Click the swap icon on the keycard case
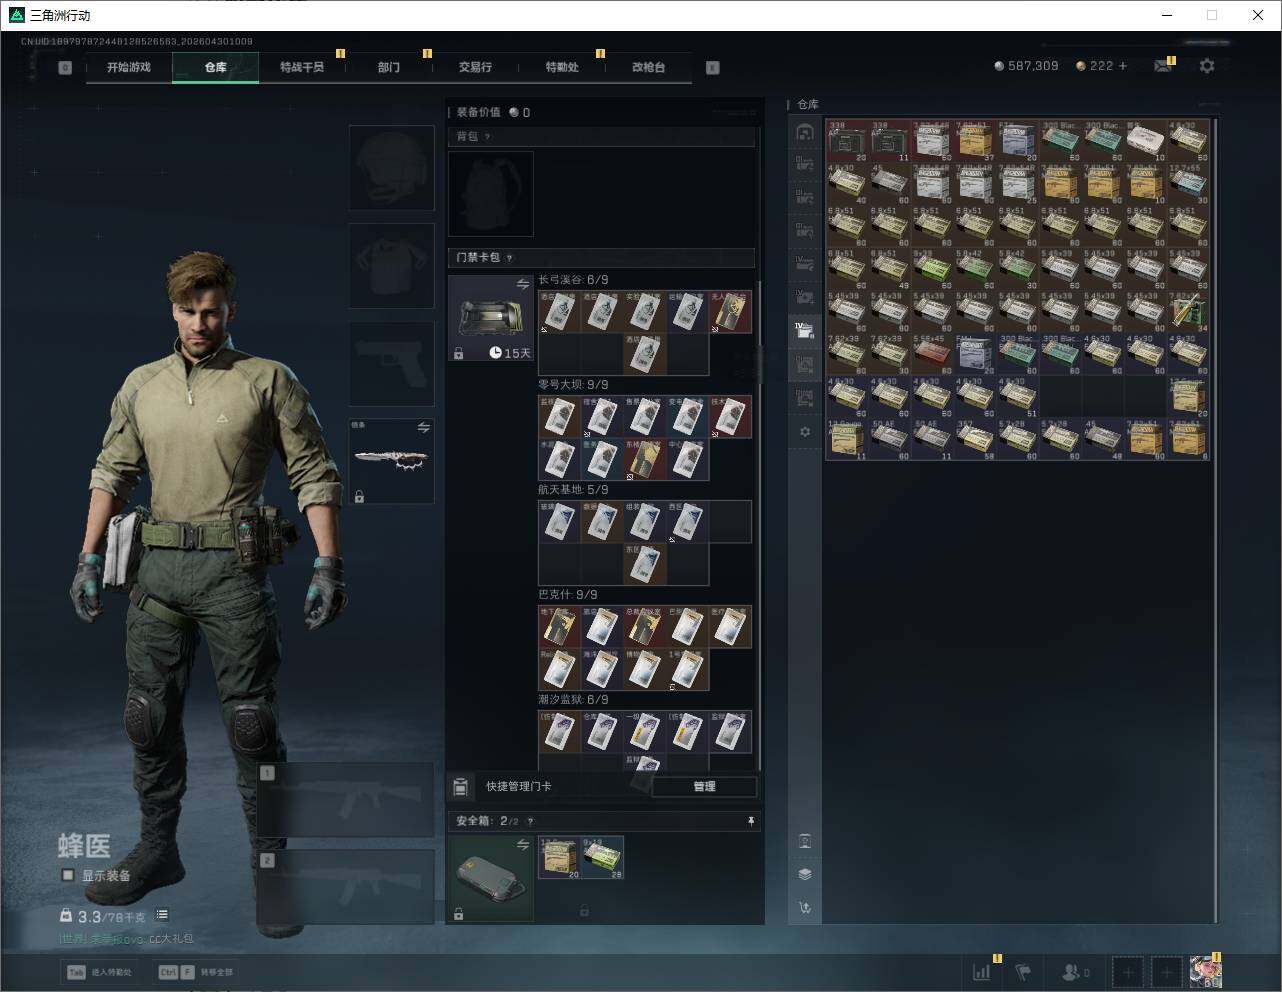This screenshot has height=992, width=1282. pyautogui.click(x=522, y=285)
